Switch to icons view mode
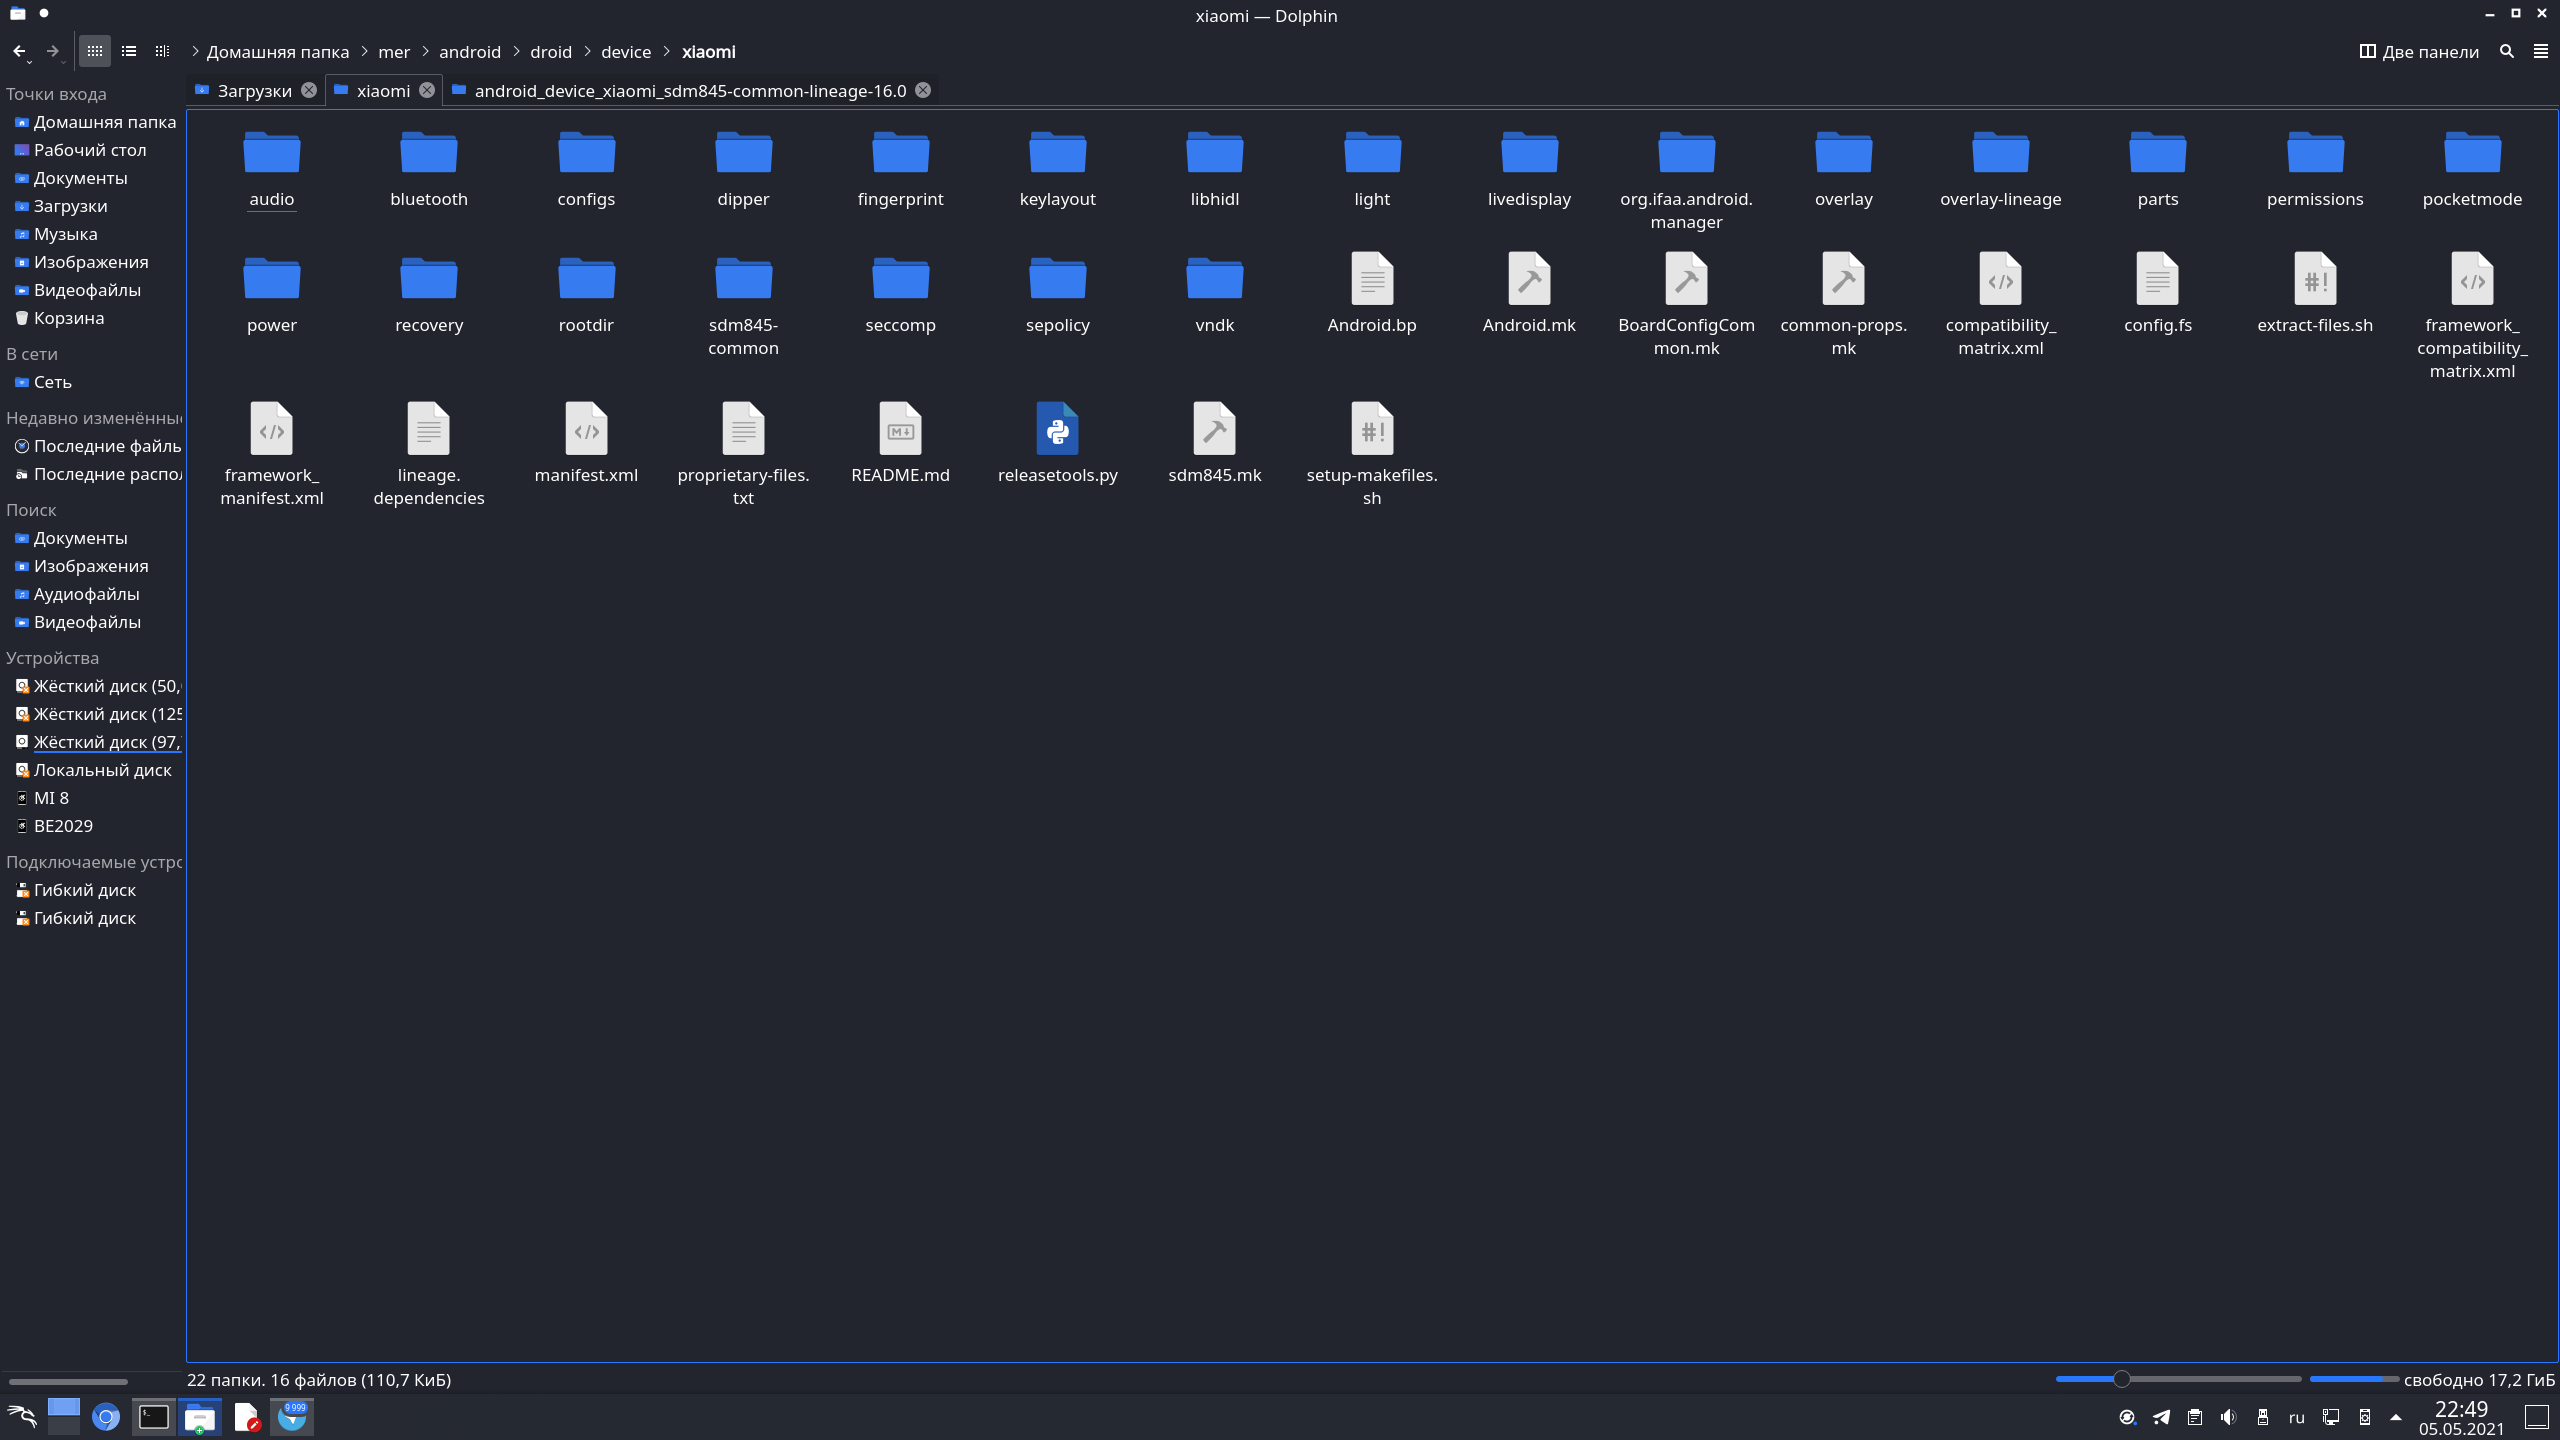This screenshot has height=1440, width=2560. tap(95, 51)
